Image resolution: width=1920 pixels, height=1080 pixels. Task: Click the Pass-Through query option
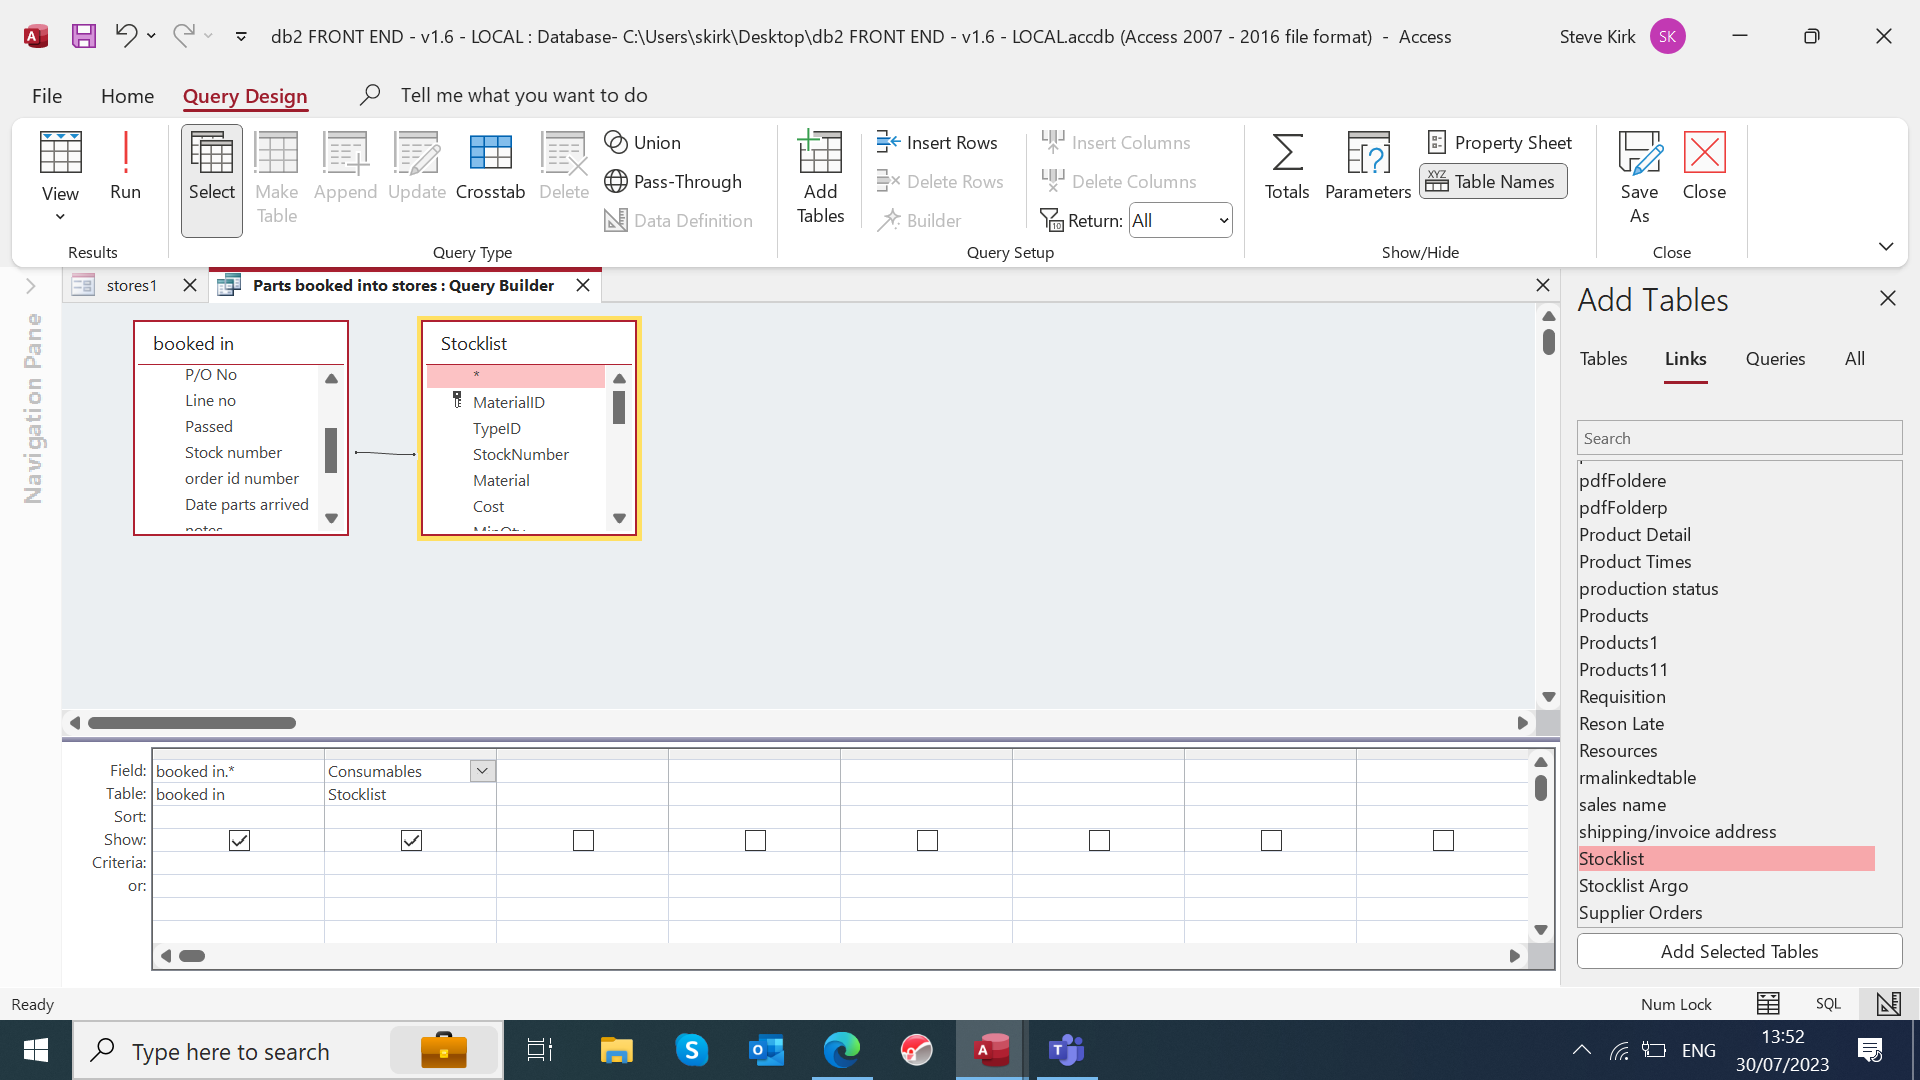click(674, 181)
